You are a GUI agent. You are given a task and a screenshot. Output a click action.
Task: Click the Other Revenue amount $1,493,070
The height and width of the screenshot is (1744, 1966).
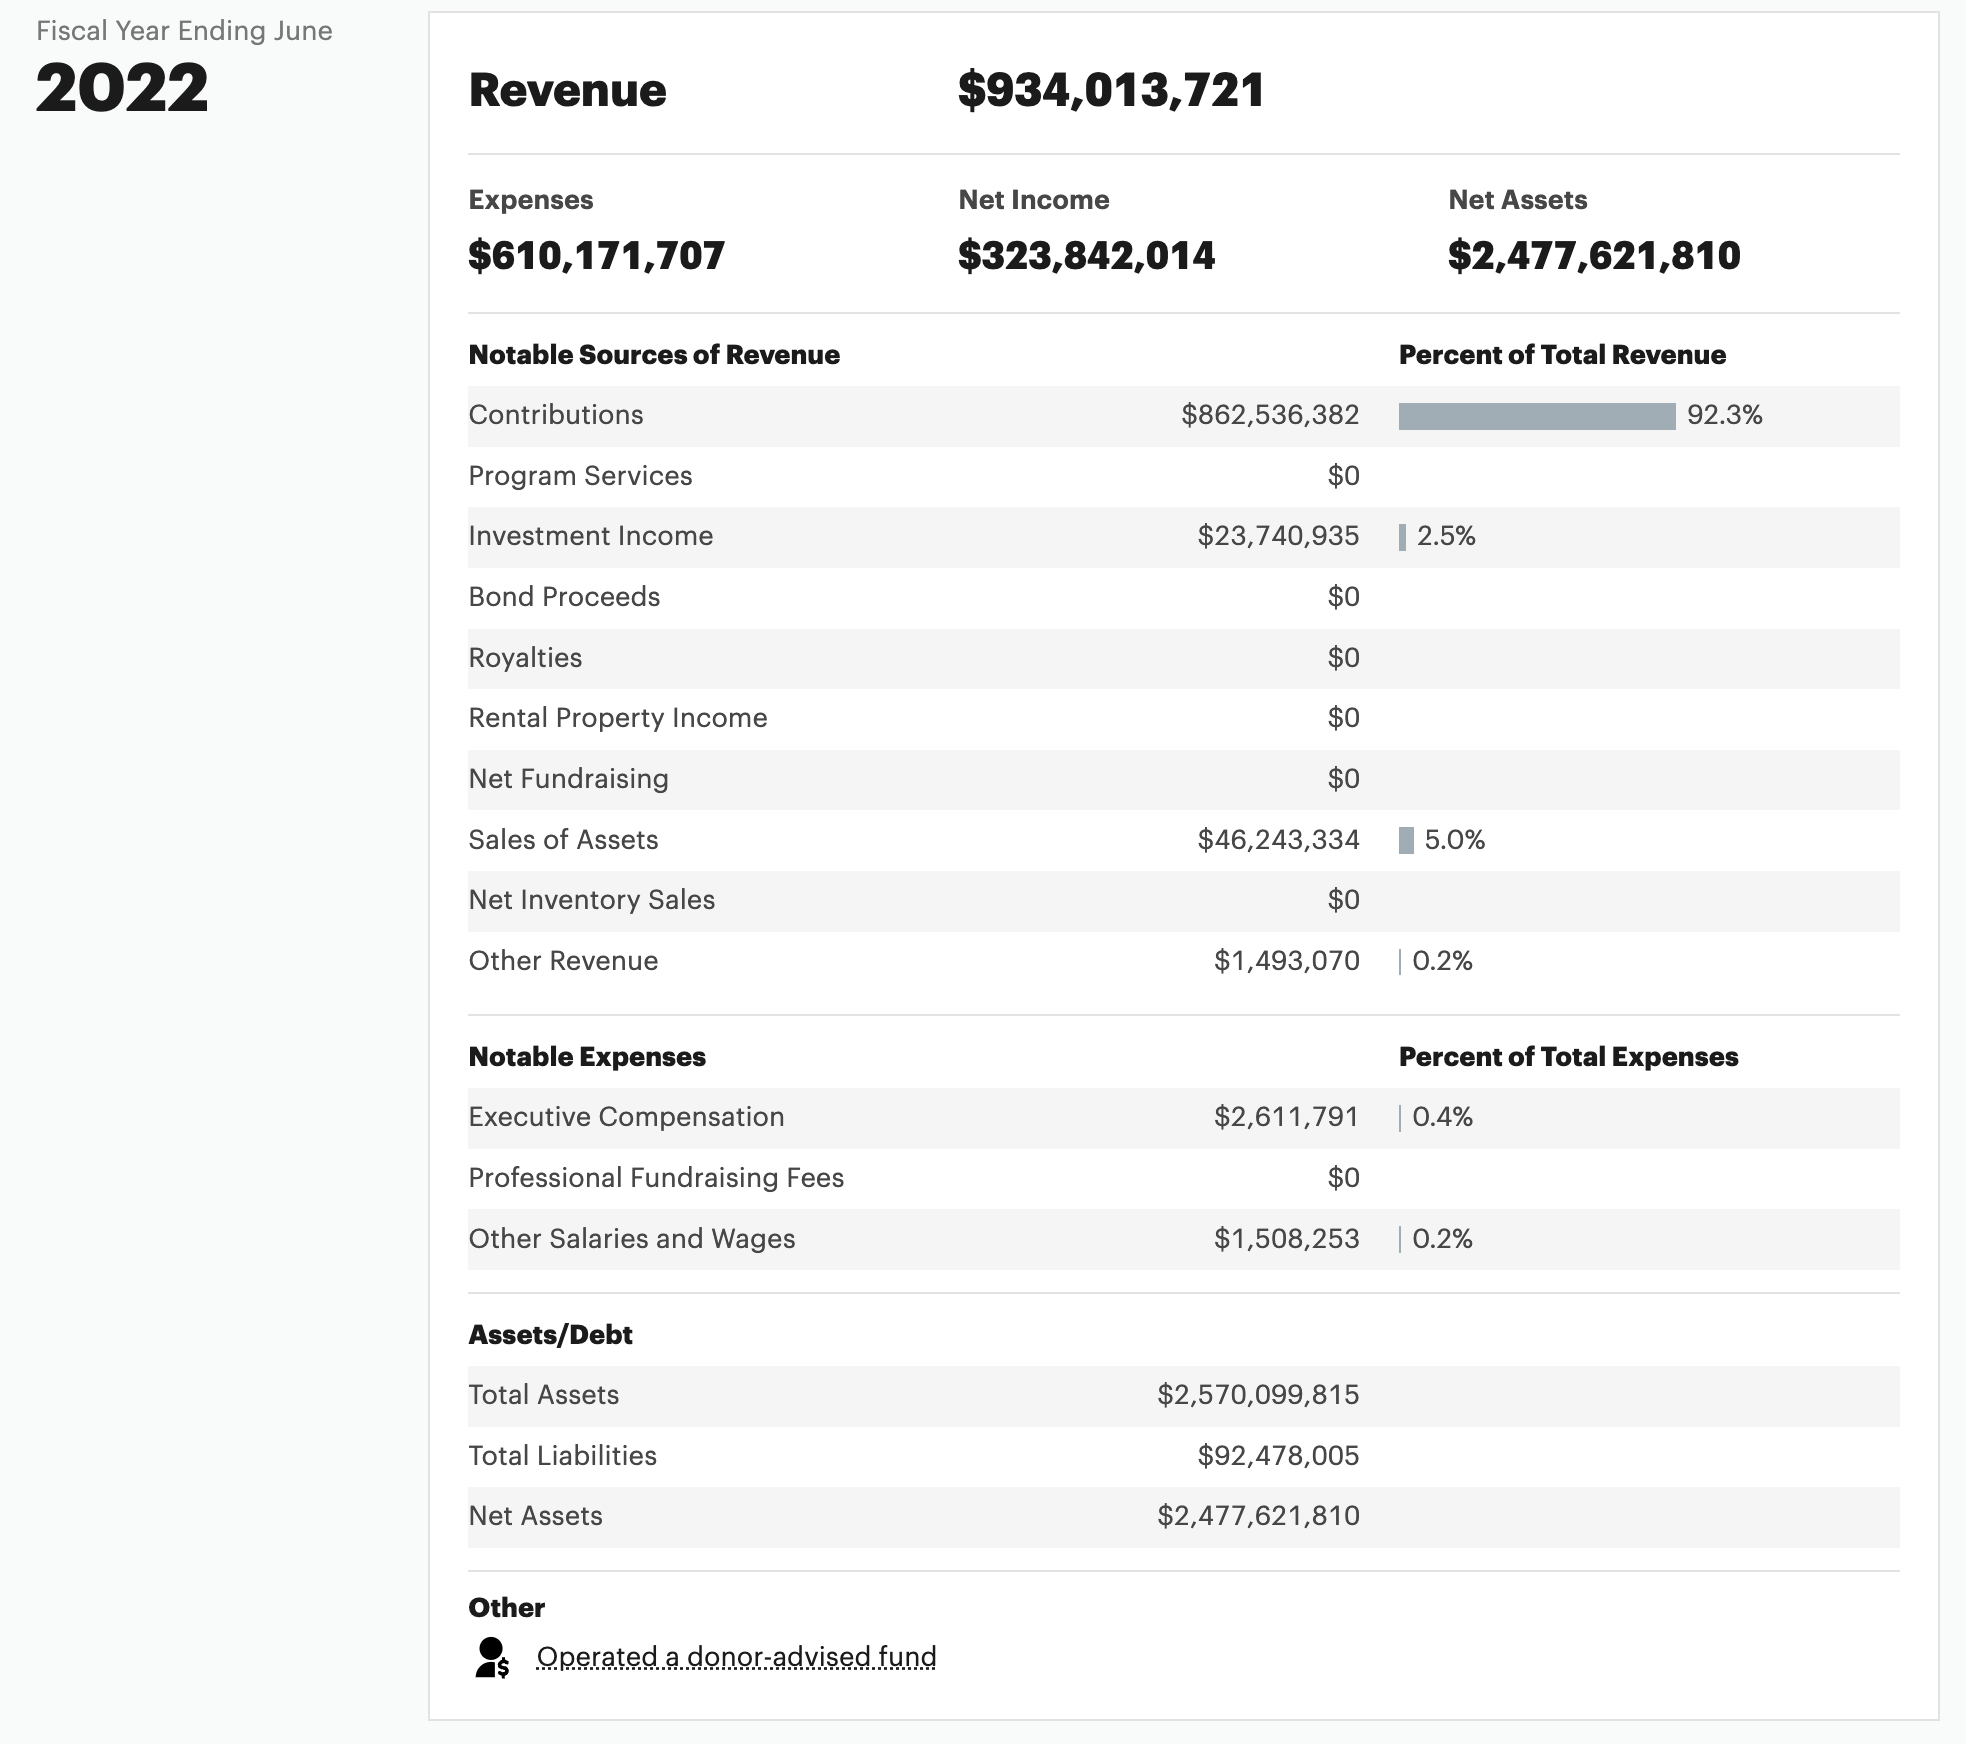[1286, 961]
